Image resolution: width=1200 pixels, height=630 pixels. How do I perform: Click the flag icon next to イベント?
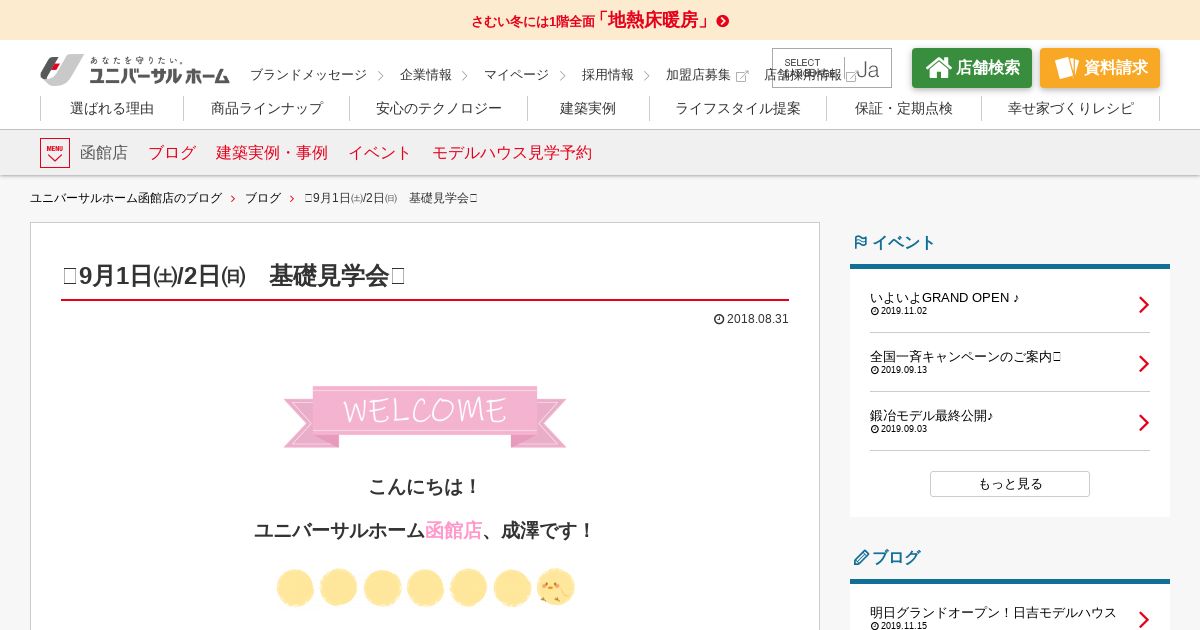click(x=860, y=242)
